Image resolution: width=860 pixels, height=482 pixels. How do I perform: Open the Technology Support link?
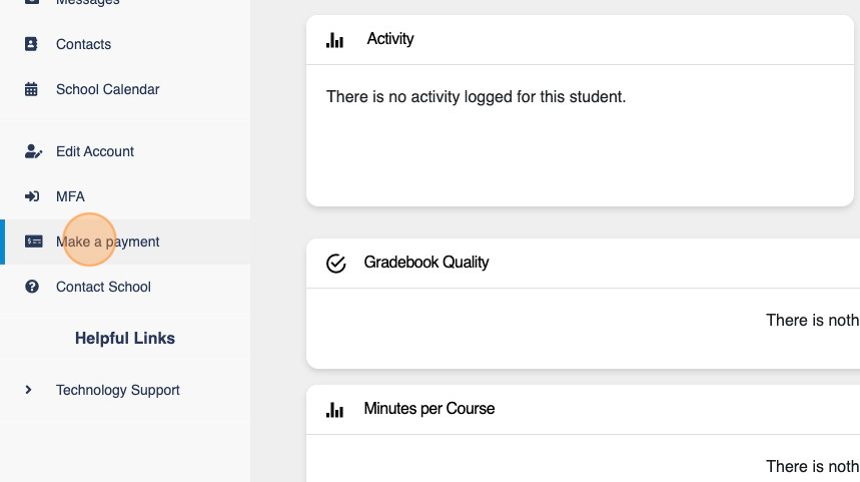118,390
